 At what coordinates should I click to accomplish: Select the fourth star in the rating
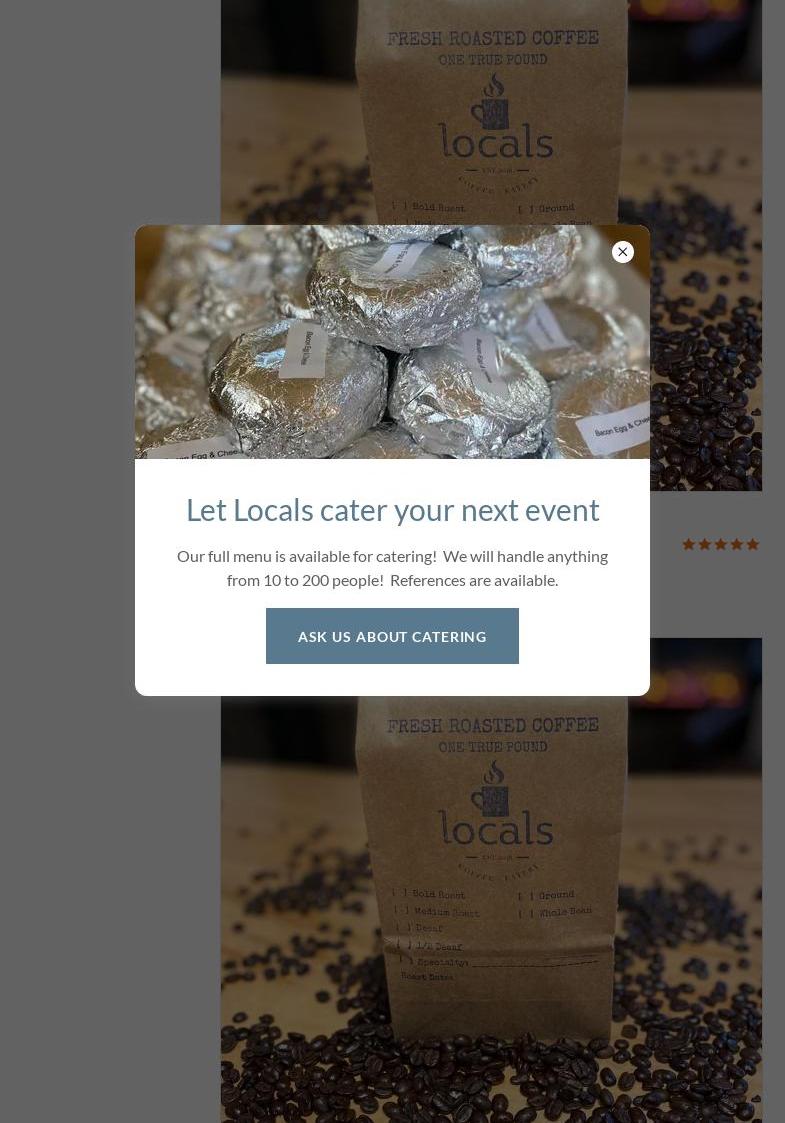point(736,544)
